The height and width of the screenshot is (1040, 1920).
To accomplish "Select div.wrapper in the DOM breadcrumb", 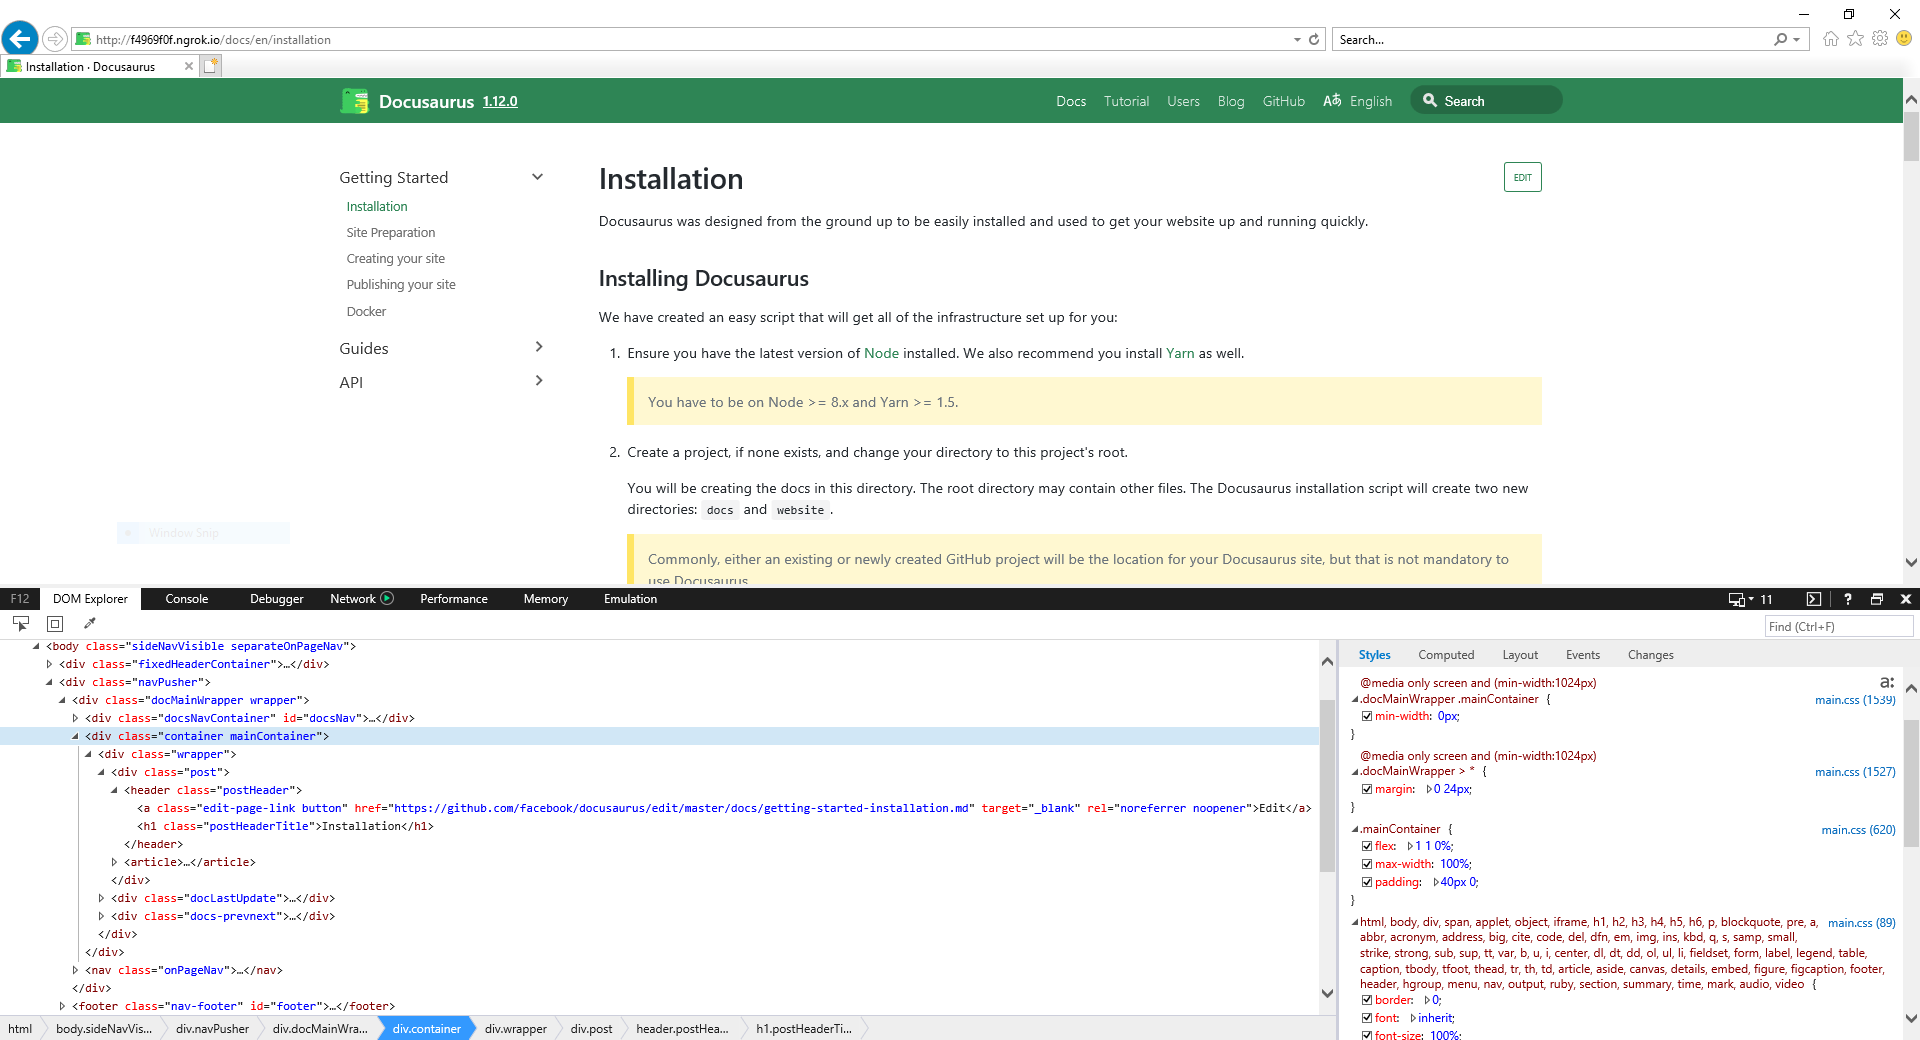I will tap(516, 1028).
